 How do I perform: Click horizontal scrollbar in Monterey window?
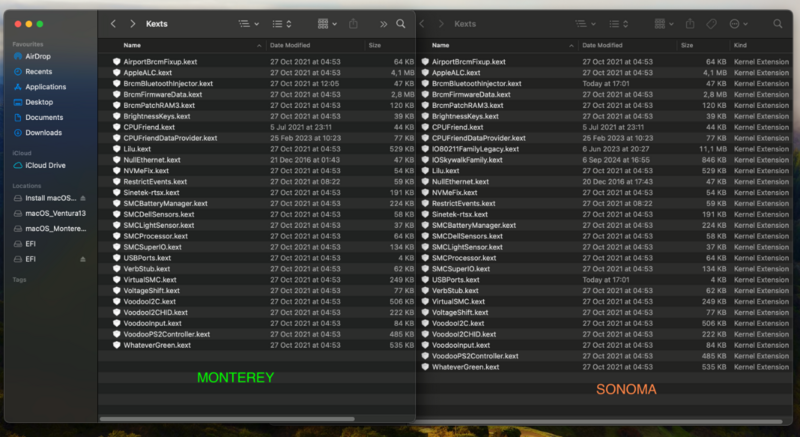(227, 419)
